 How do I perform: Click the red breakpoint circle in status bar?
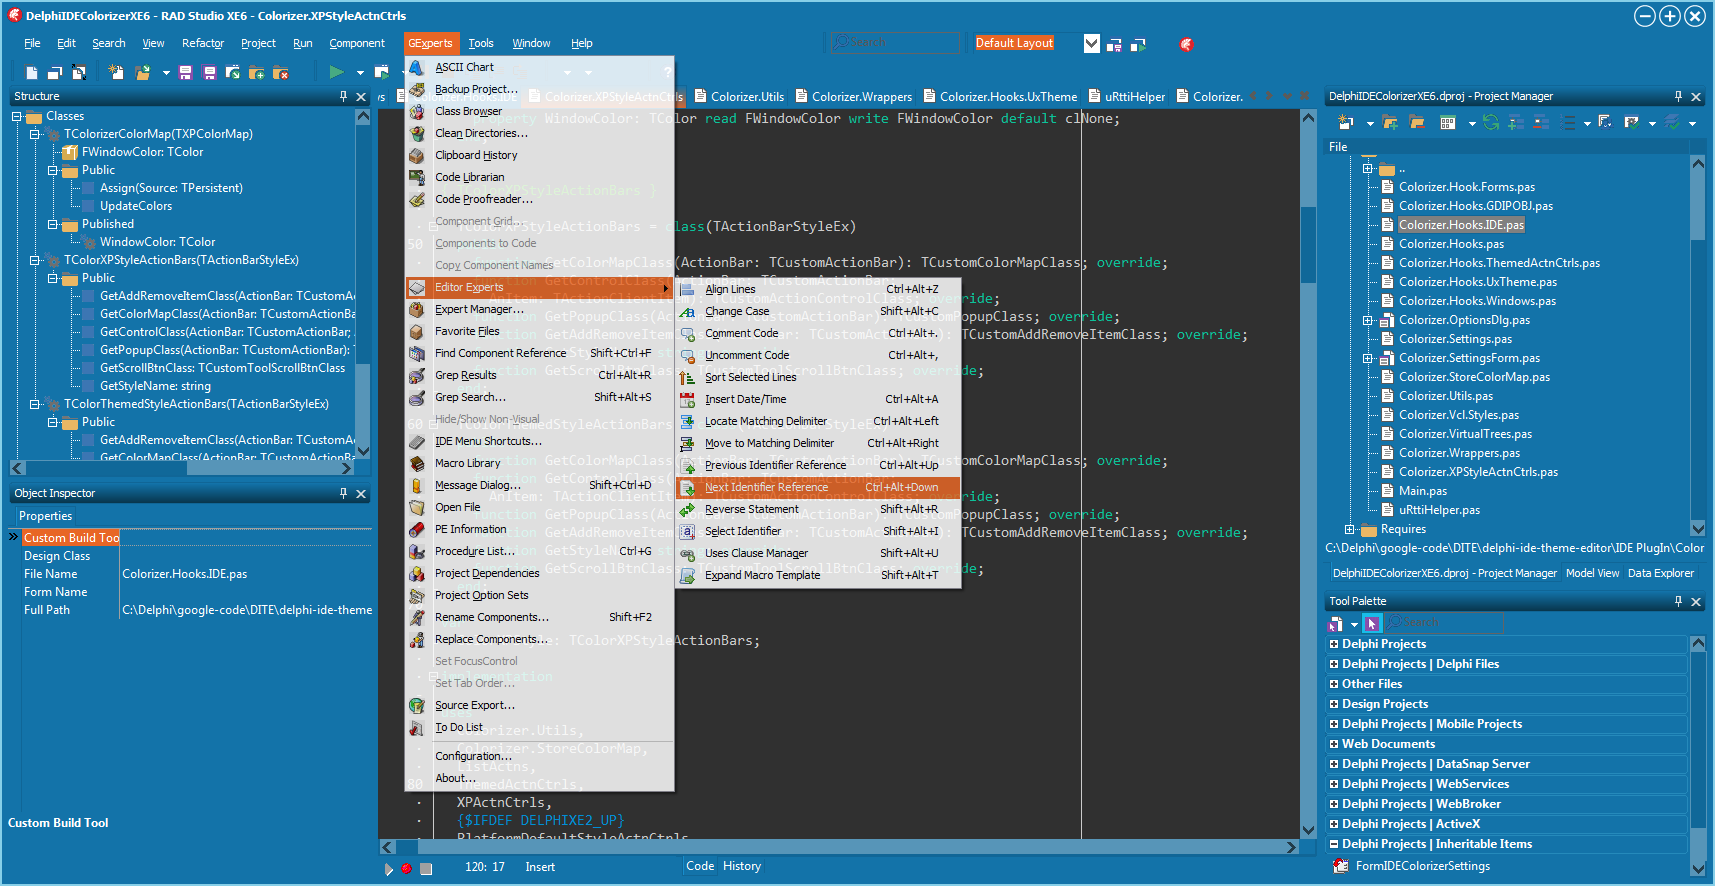pyautogui.click(x=406, y=868)
